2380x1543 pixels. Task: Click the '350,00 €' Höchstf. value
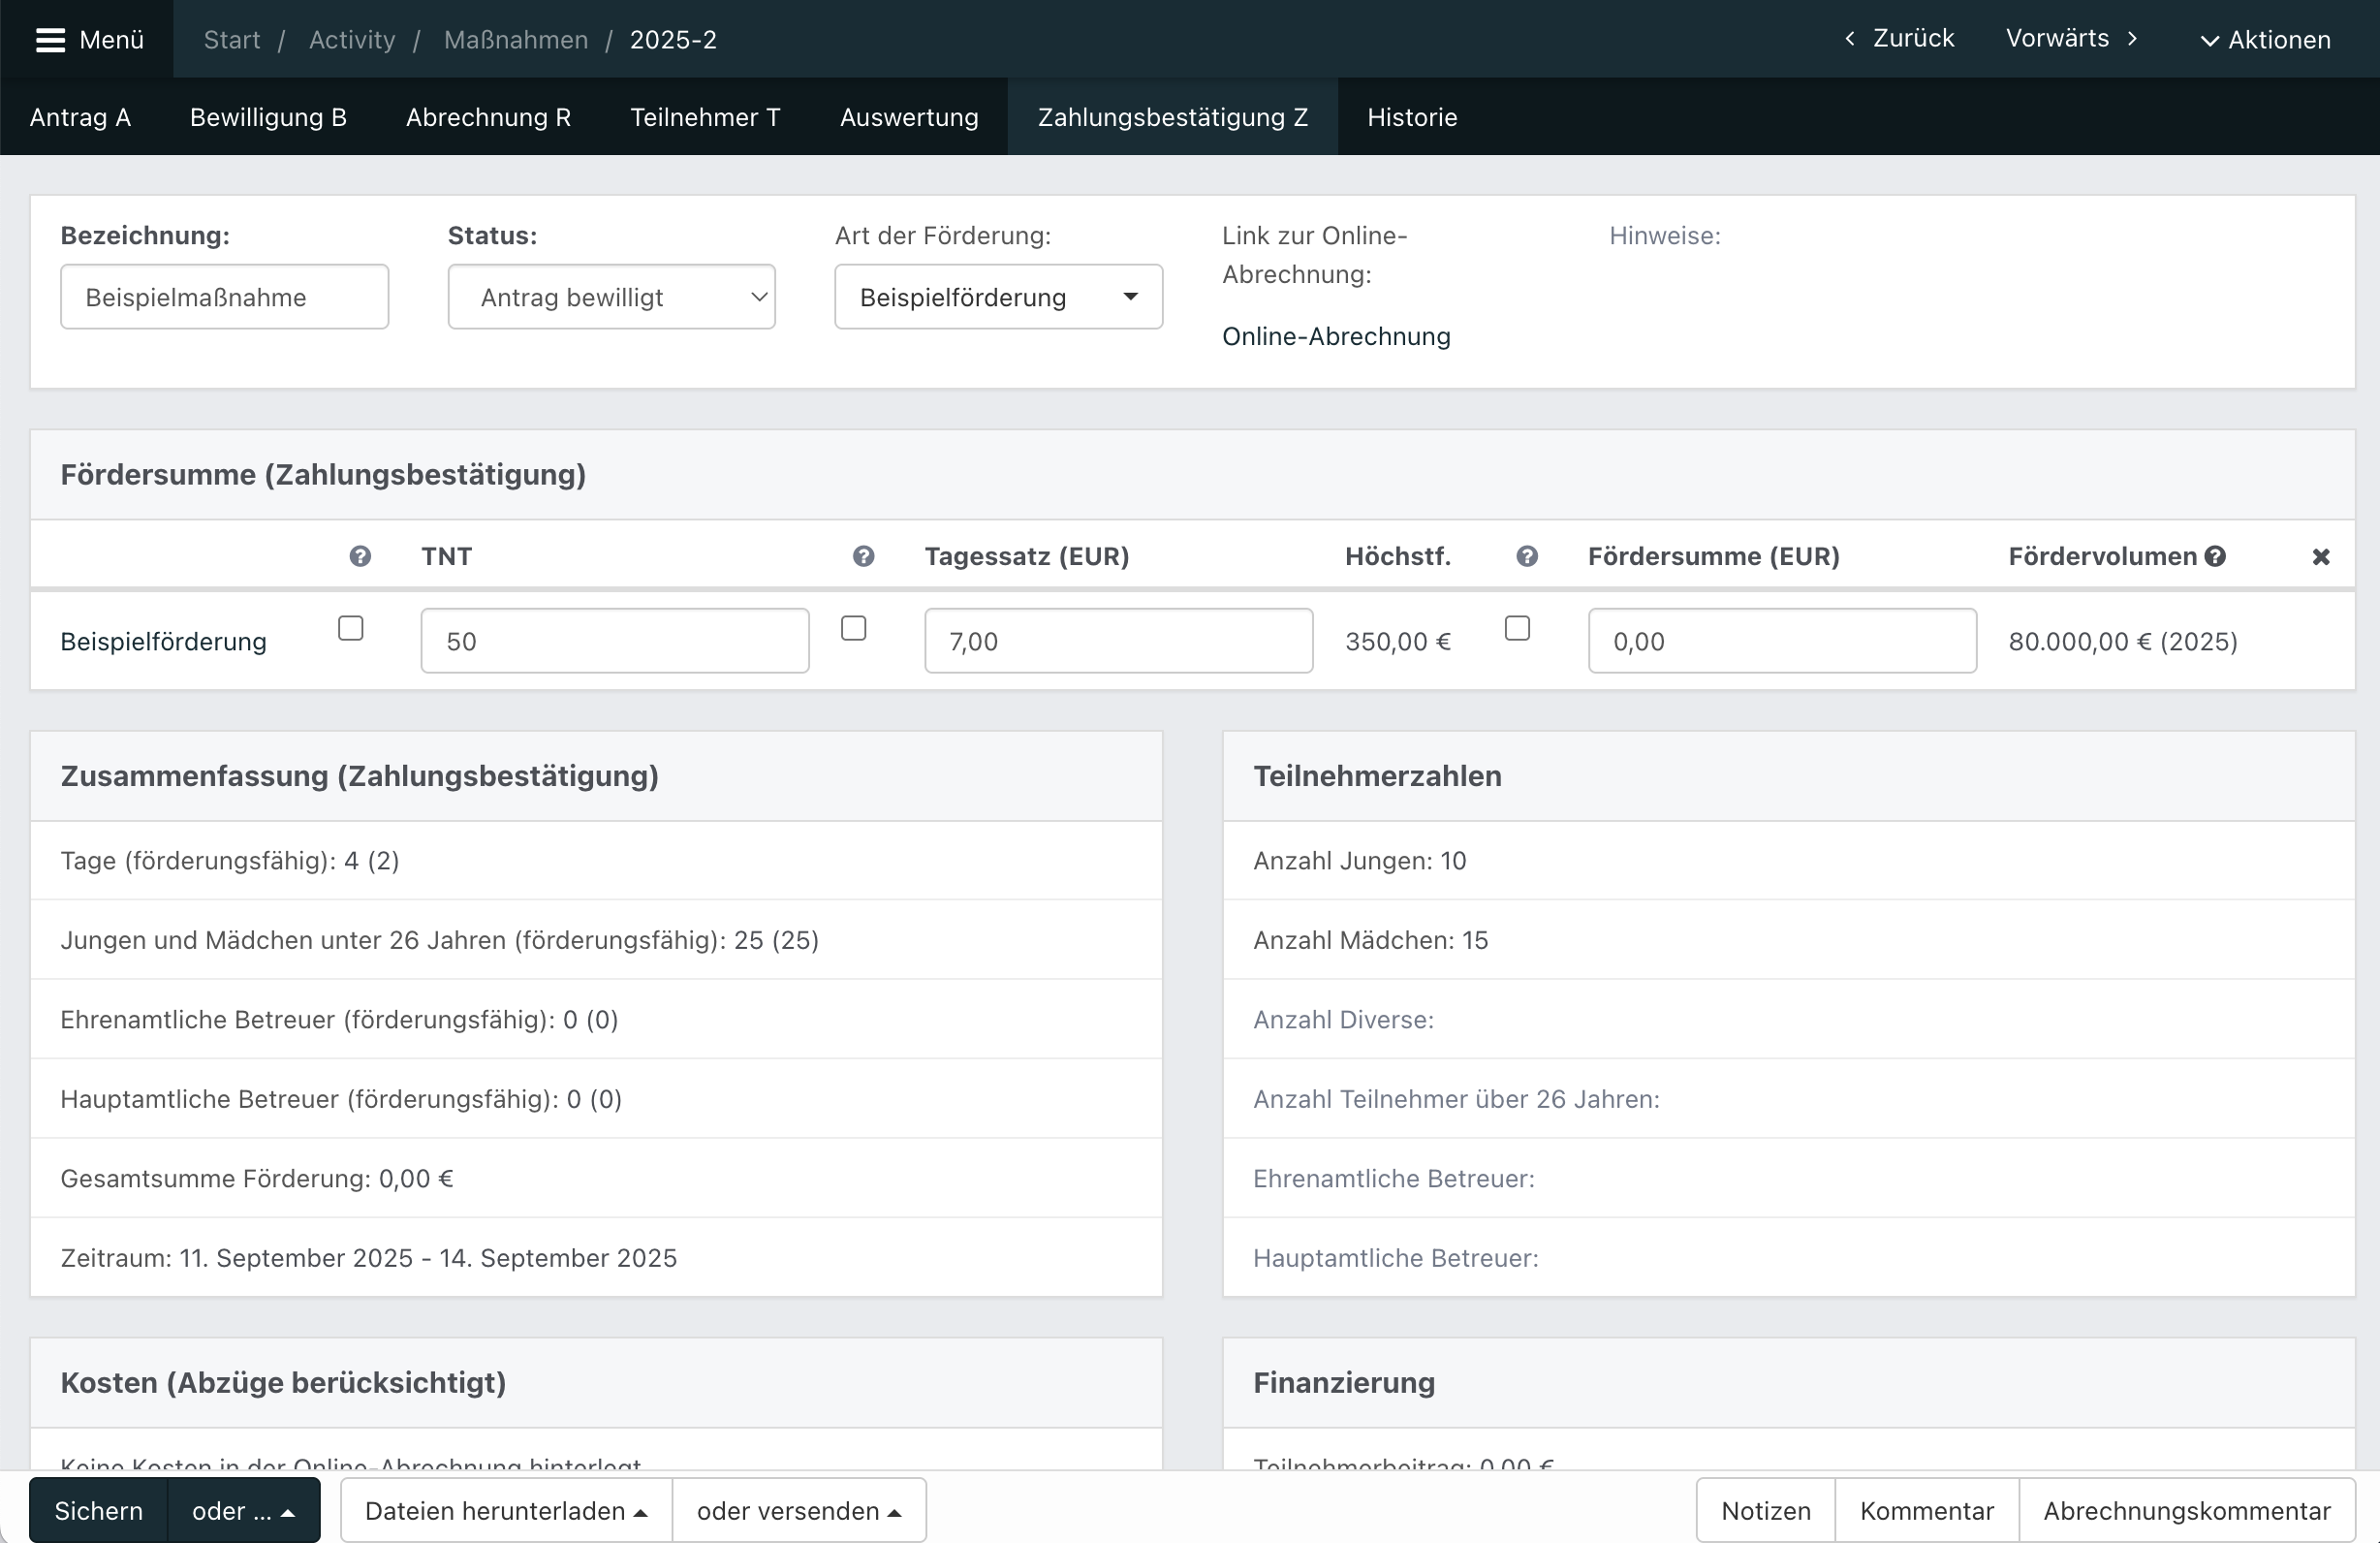(x=1398, y=641)
